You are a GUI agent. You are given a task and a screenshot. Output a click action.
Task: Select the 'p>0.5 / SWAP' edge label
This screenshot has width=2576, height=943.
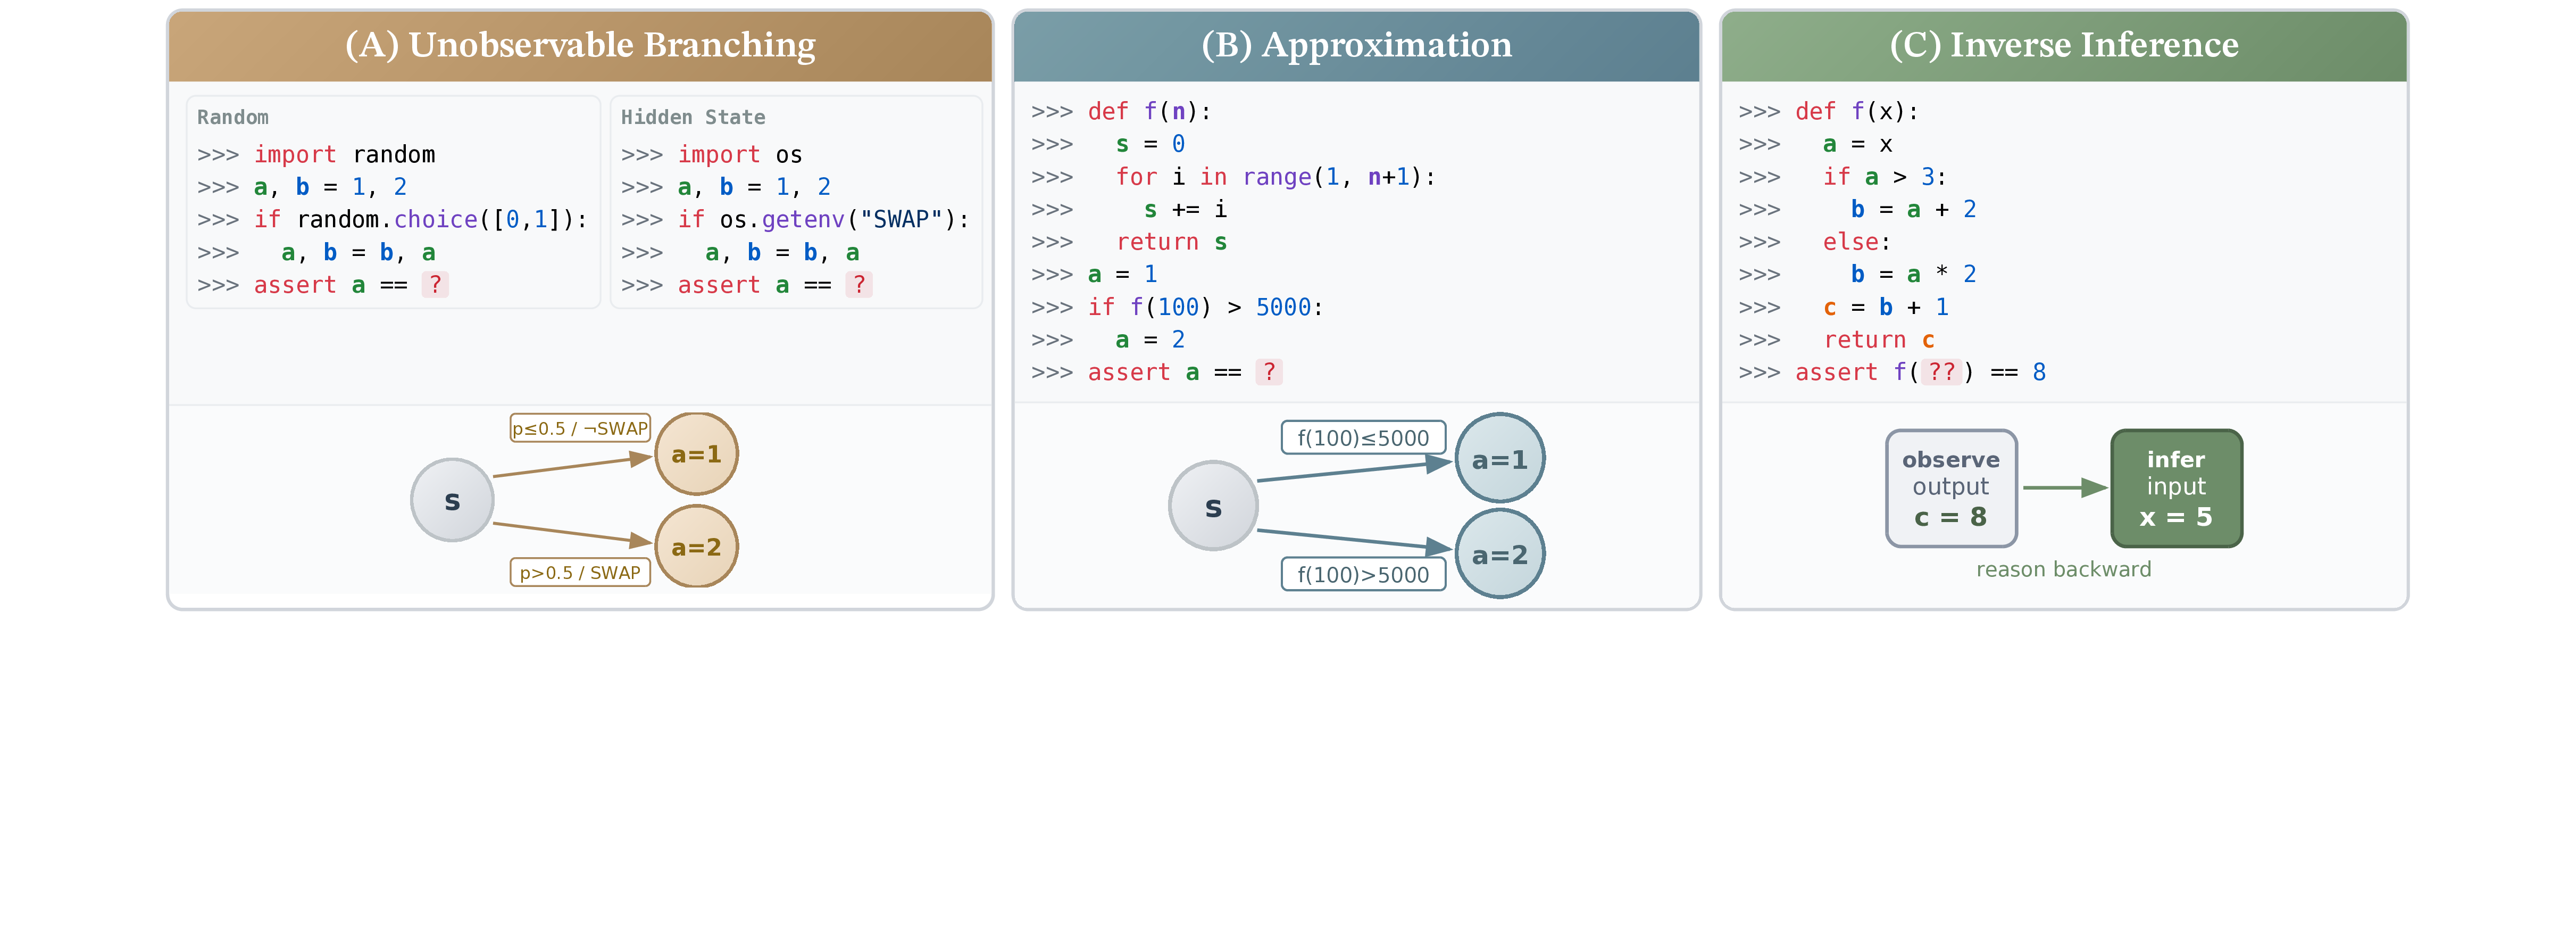580,572
